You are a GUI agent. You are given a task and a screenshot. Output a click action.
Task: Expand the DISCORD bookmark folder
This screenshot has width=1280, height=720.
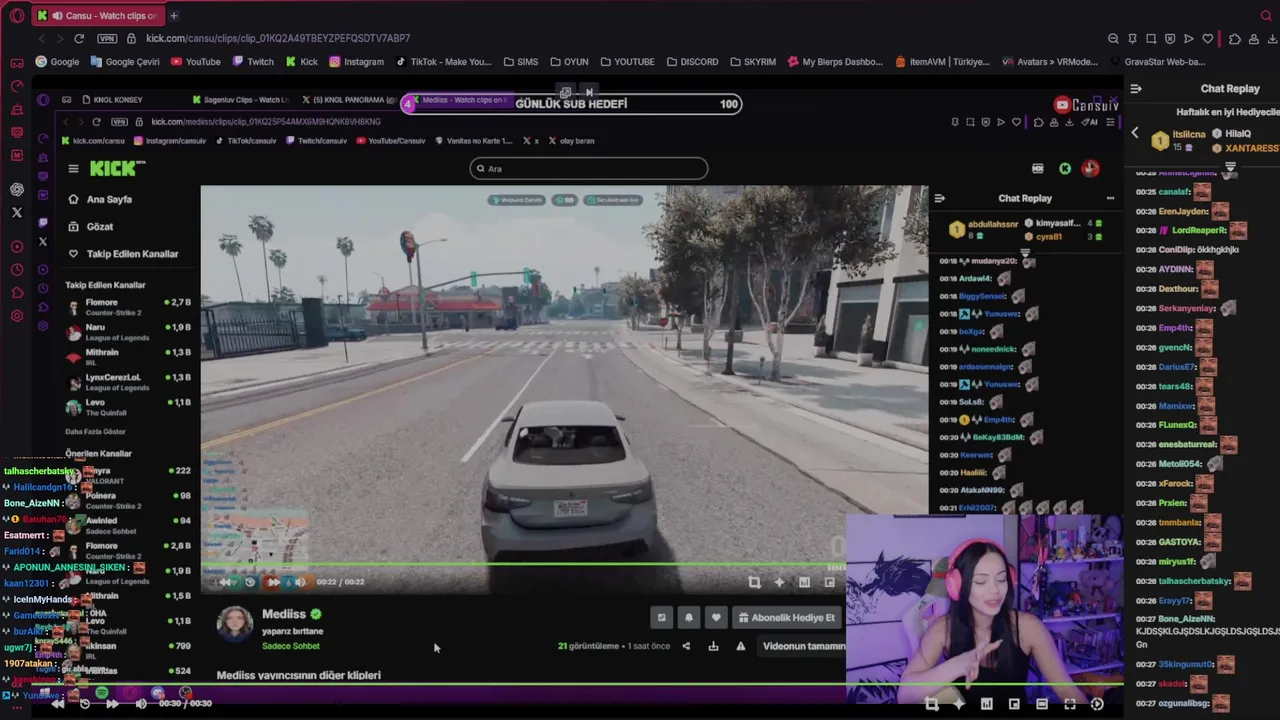point(692,62)
